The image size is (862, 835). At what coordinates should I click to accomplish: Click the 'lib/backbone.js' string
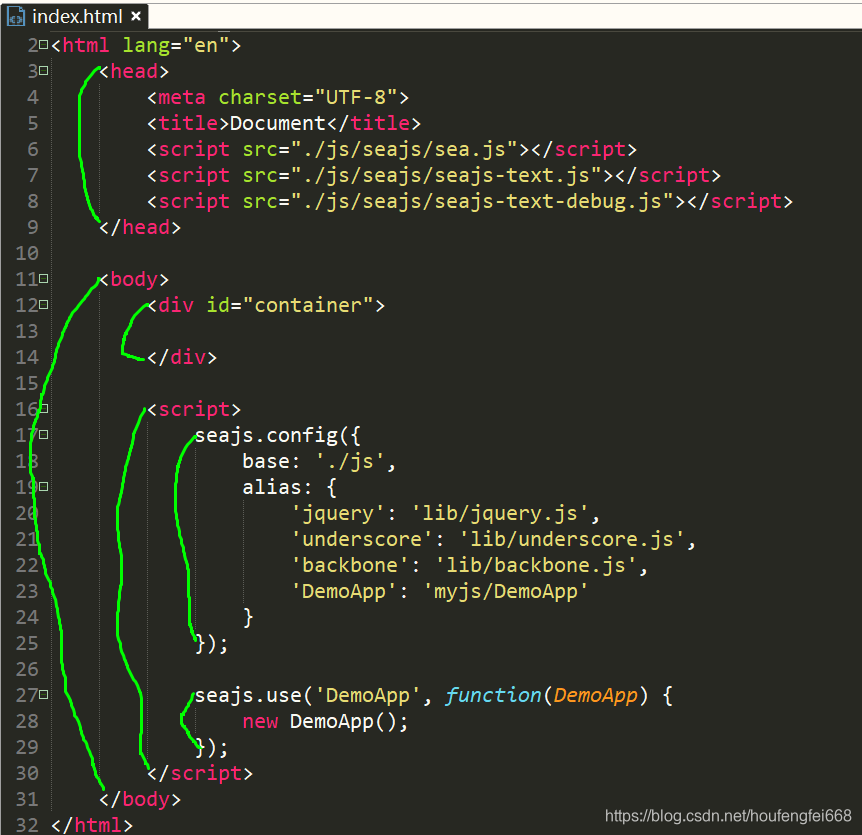click(x=536, y=565)
